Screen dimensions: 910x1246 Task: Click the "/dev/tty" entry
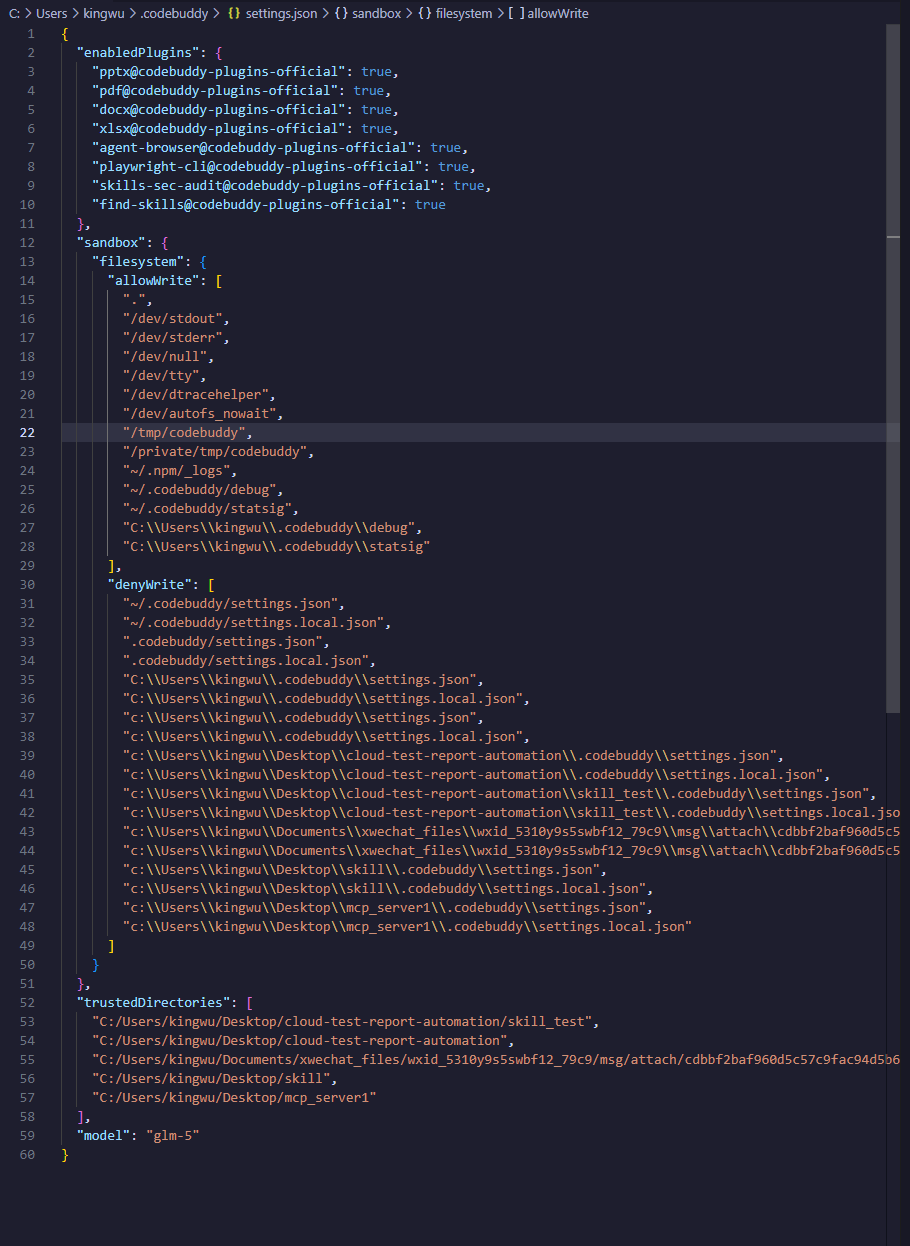tap(161, 375)
